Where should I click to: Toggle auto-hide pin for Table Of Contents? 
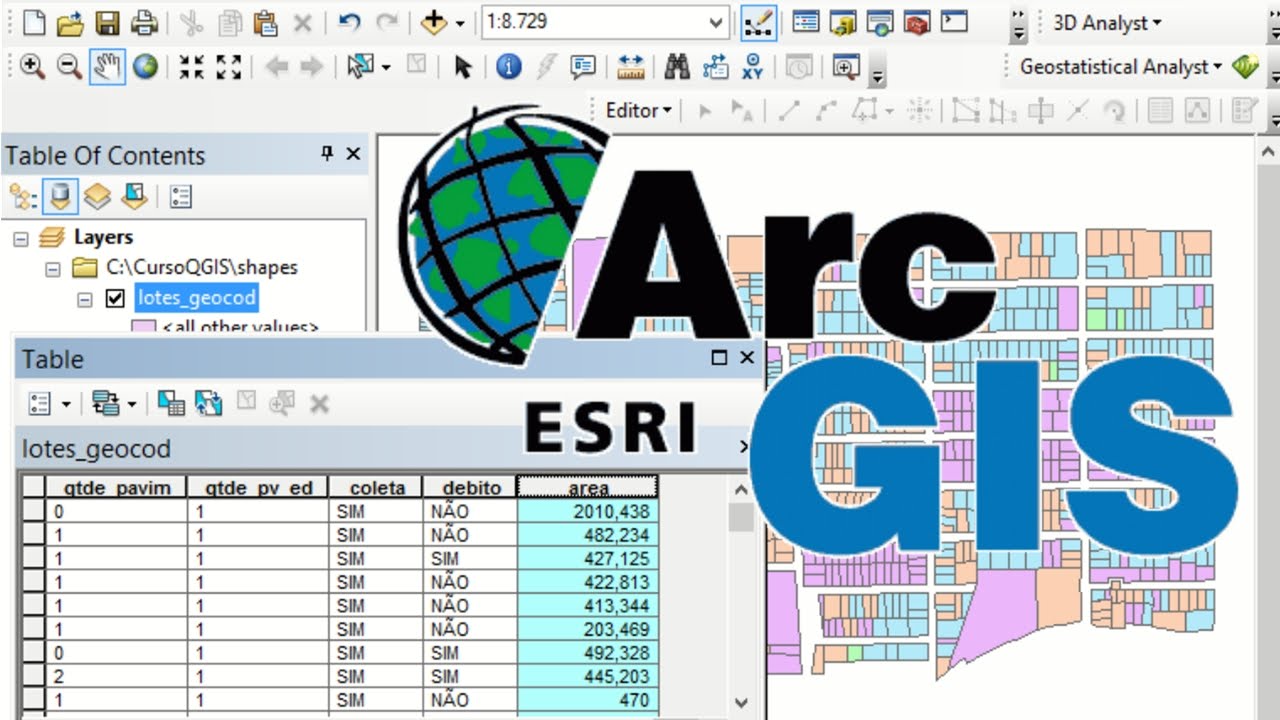[x=327, y=154]
